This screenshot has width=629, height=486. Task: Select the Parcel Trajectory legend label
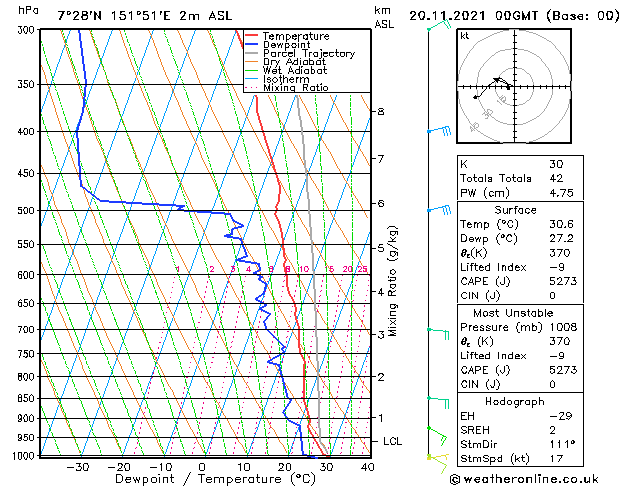tap(309, 53)
